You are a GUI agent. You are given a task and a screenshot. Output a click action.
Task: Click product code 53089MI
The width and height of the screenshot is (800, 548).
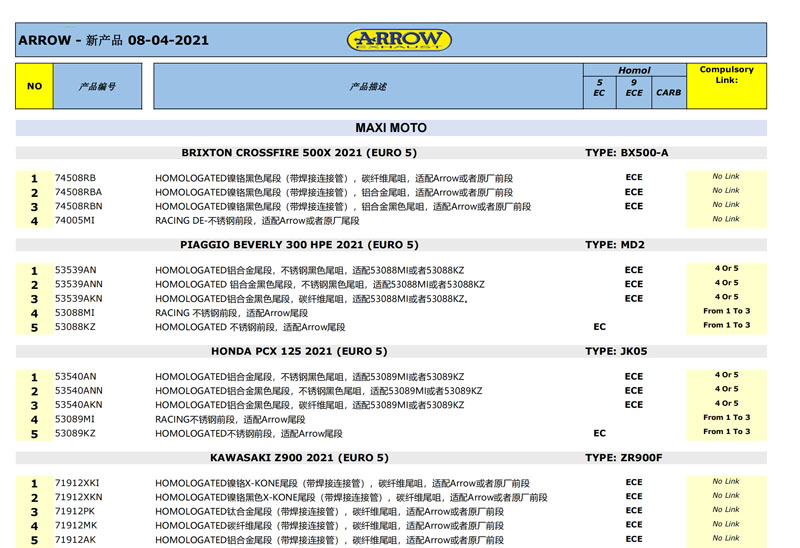[74, 419]
